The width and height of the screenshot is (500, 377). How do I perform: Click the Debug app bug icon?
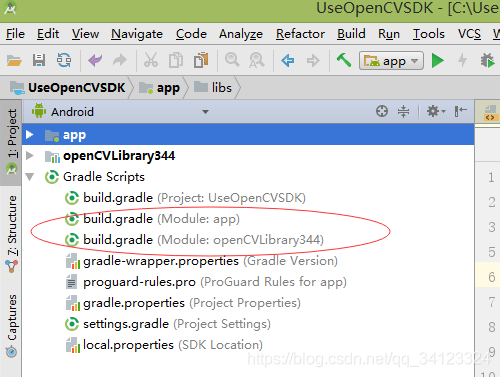click(x=487, y=61)
